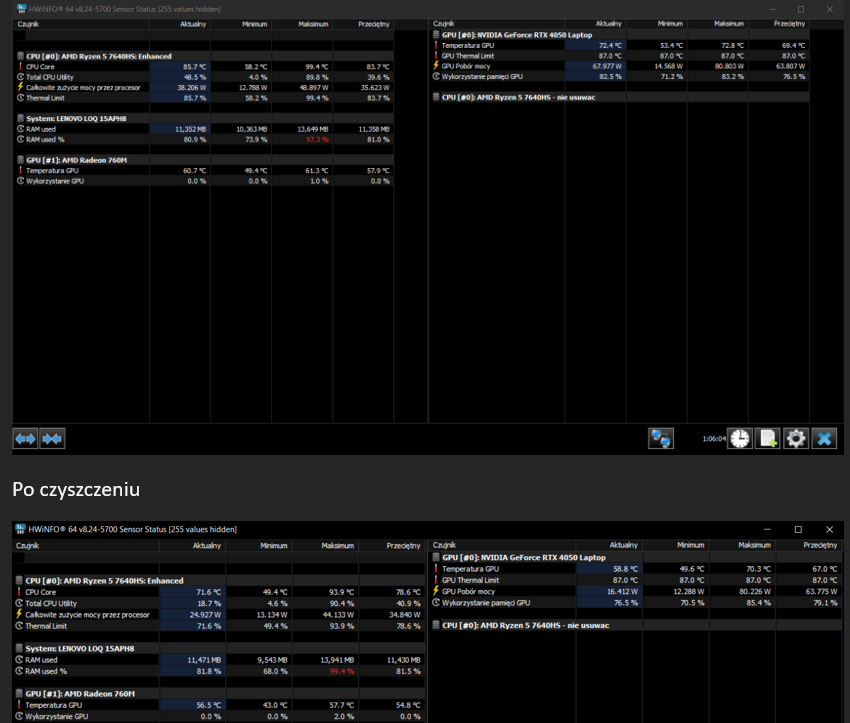Click the expand layout double-arrow icon
The image size is (850, 723).
tap(25, 438)
